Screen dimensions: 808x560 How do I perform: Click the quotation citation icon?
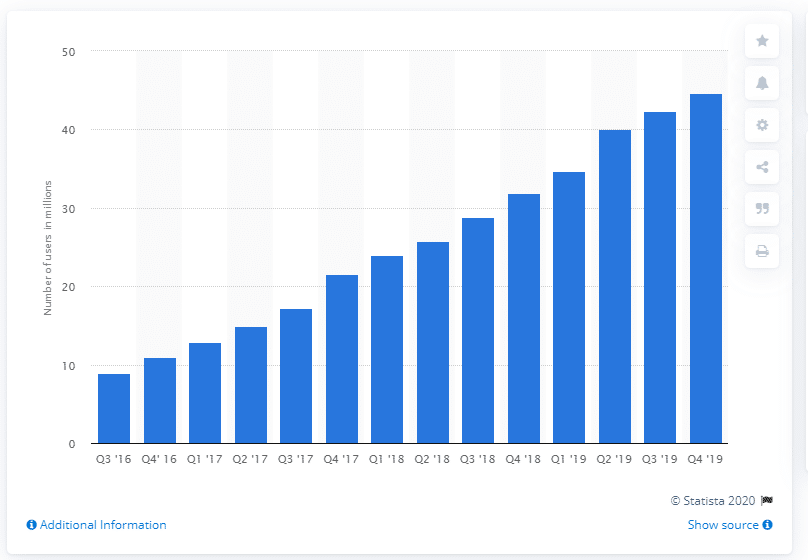tap(762, 209)
